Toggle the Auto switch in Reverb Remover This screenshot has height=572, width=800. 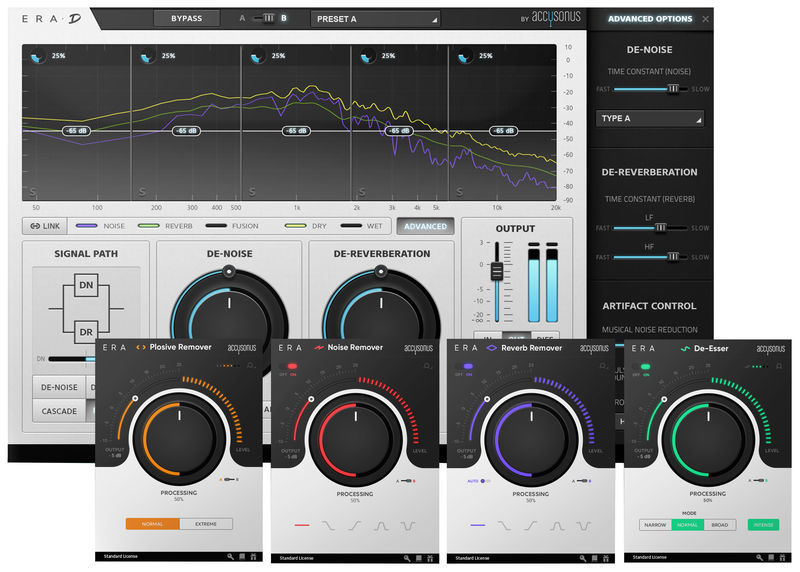(482, 481)
